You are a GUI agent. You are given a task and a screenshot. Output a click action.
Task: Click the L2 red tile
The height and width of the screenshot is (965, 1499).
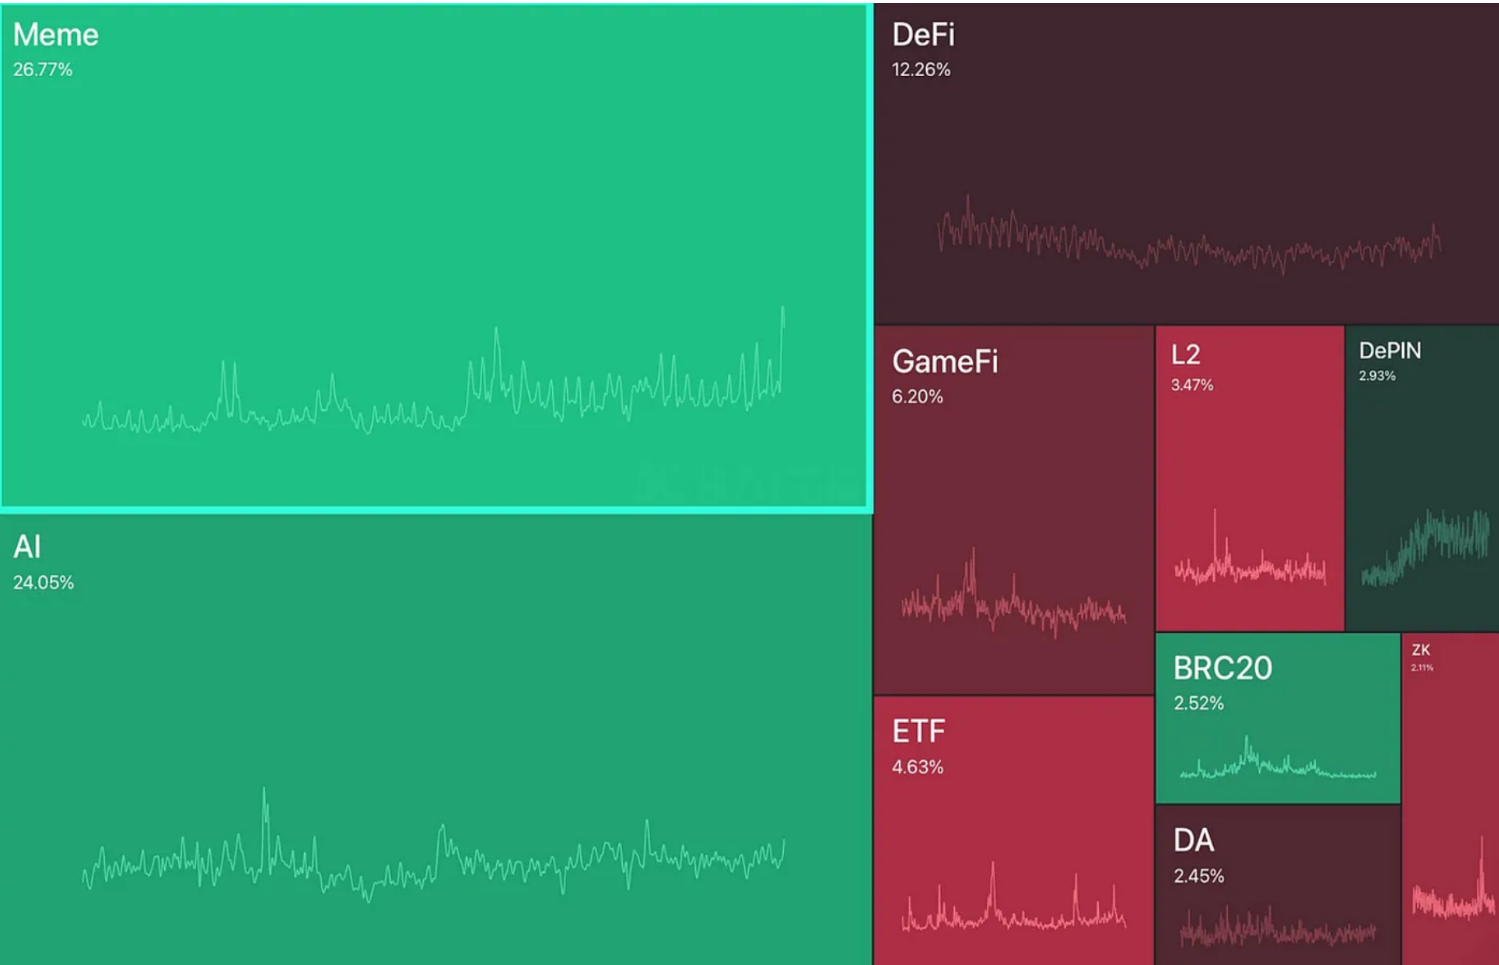tap(1250, 478)
